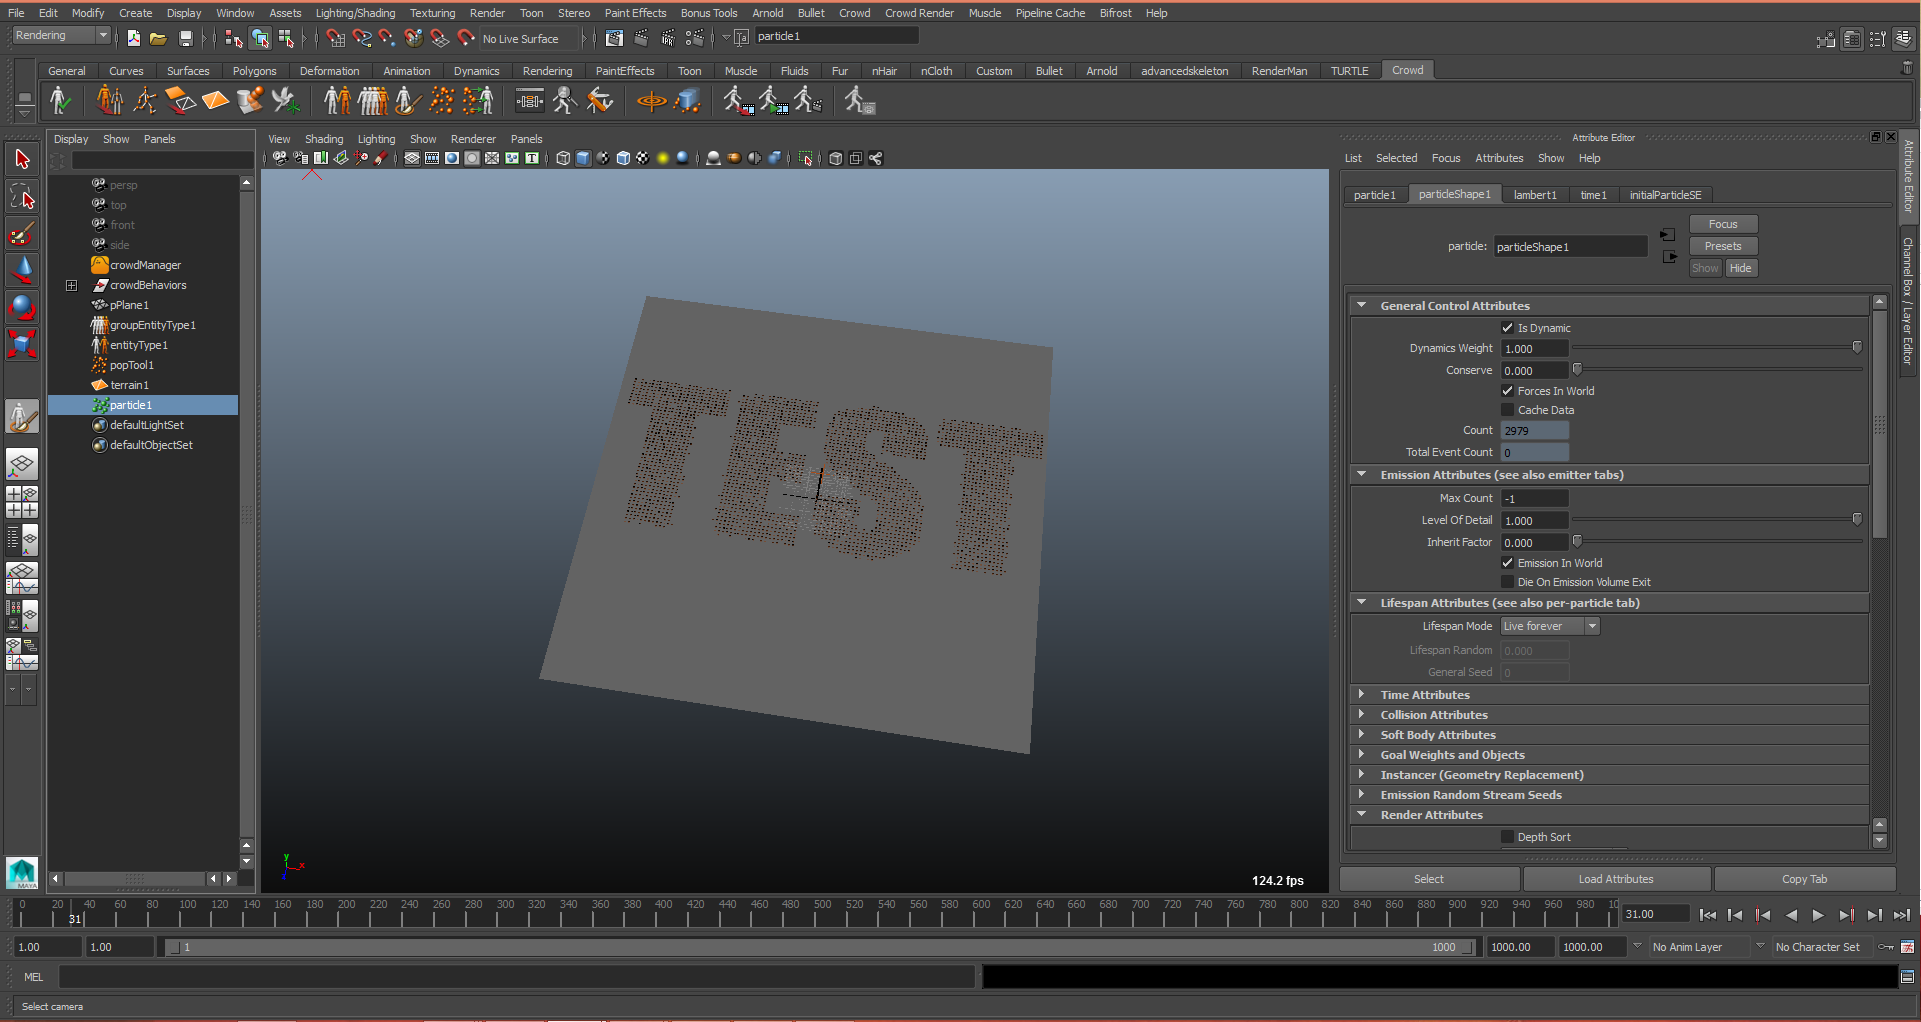The image size is (1921, 1022).
Task: Open the Lifespan Mode dropdown
Action: (x=1550, y=626)
